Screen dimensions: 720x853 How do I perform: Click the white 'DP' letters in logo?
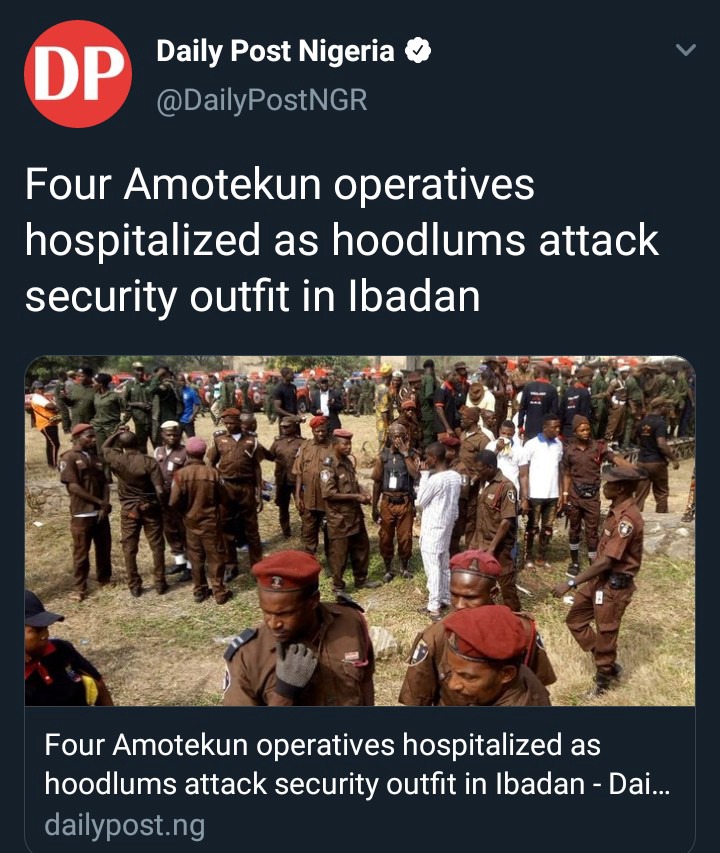[79, 73]
